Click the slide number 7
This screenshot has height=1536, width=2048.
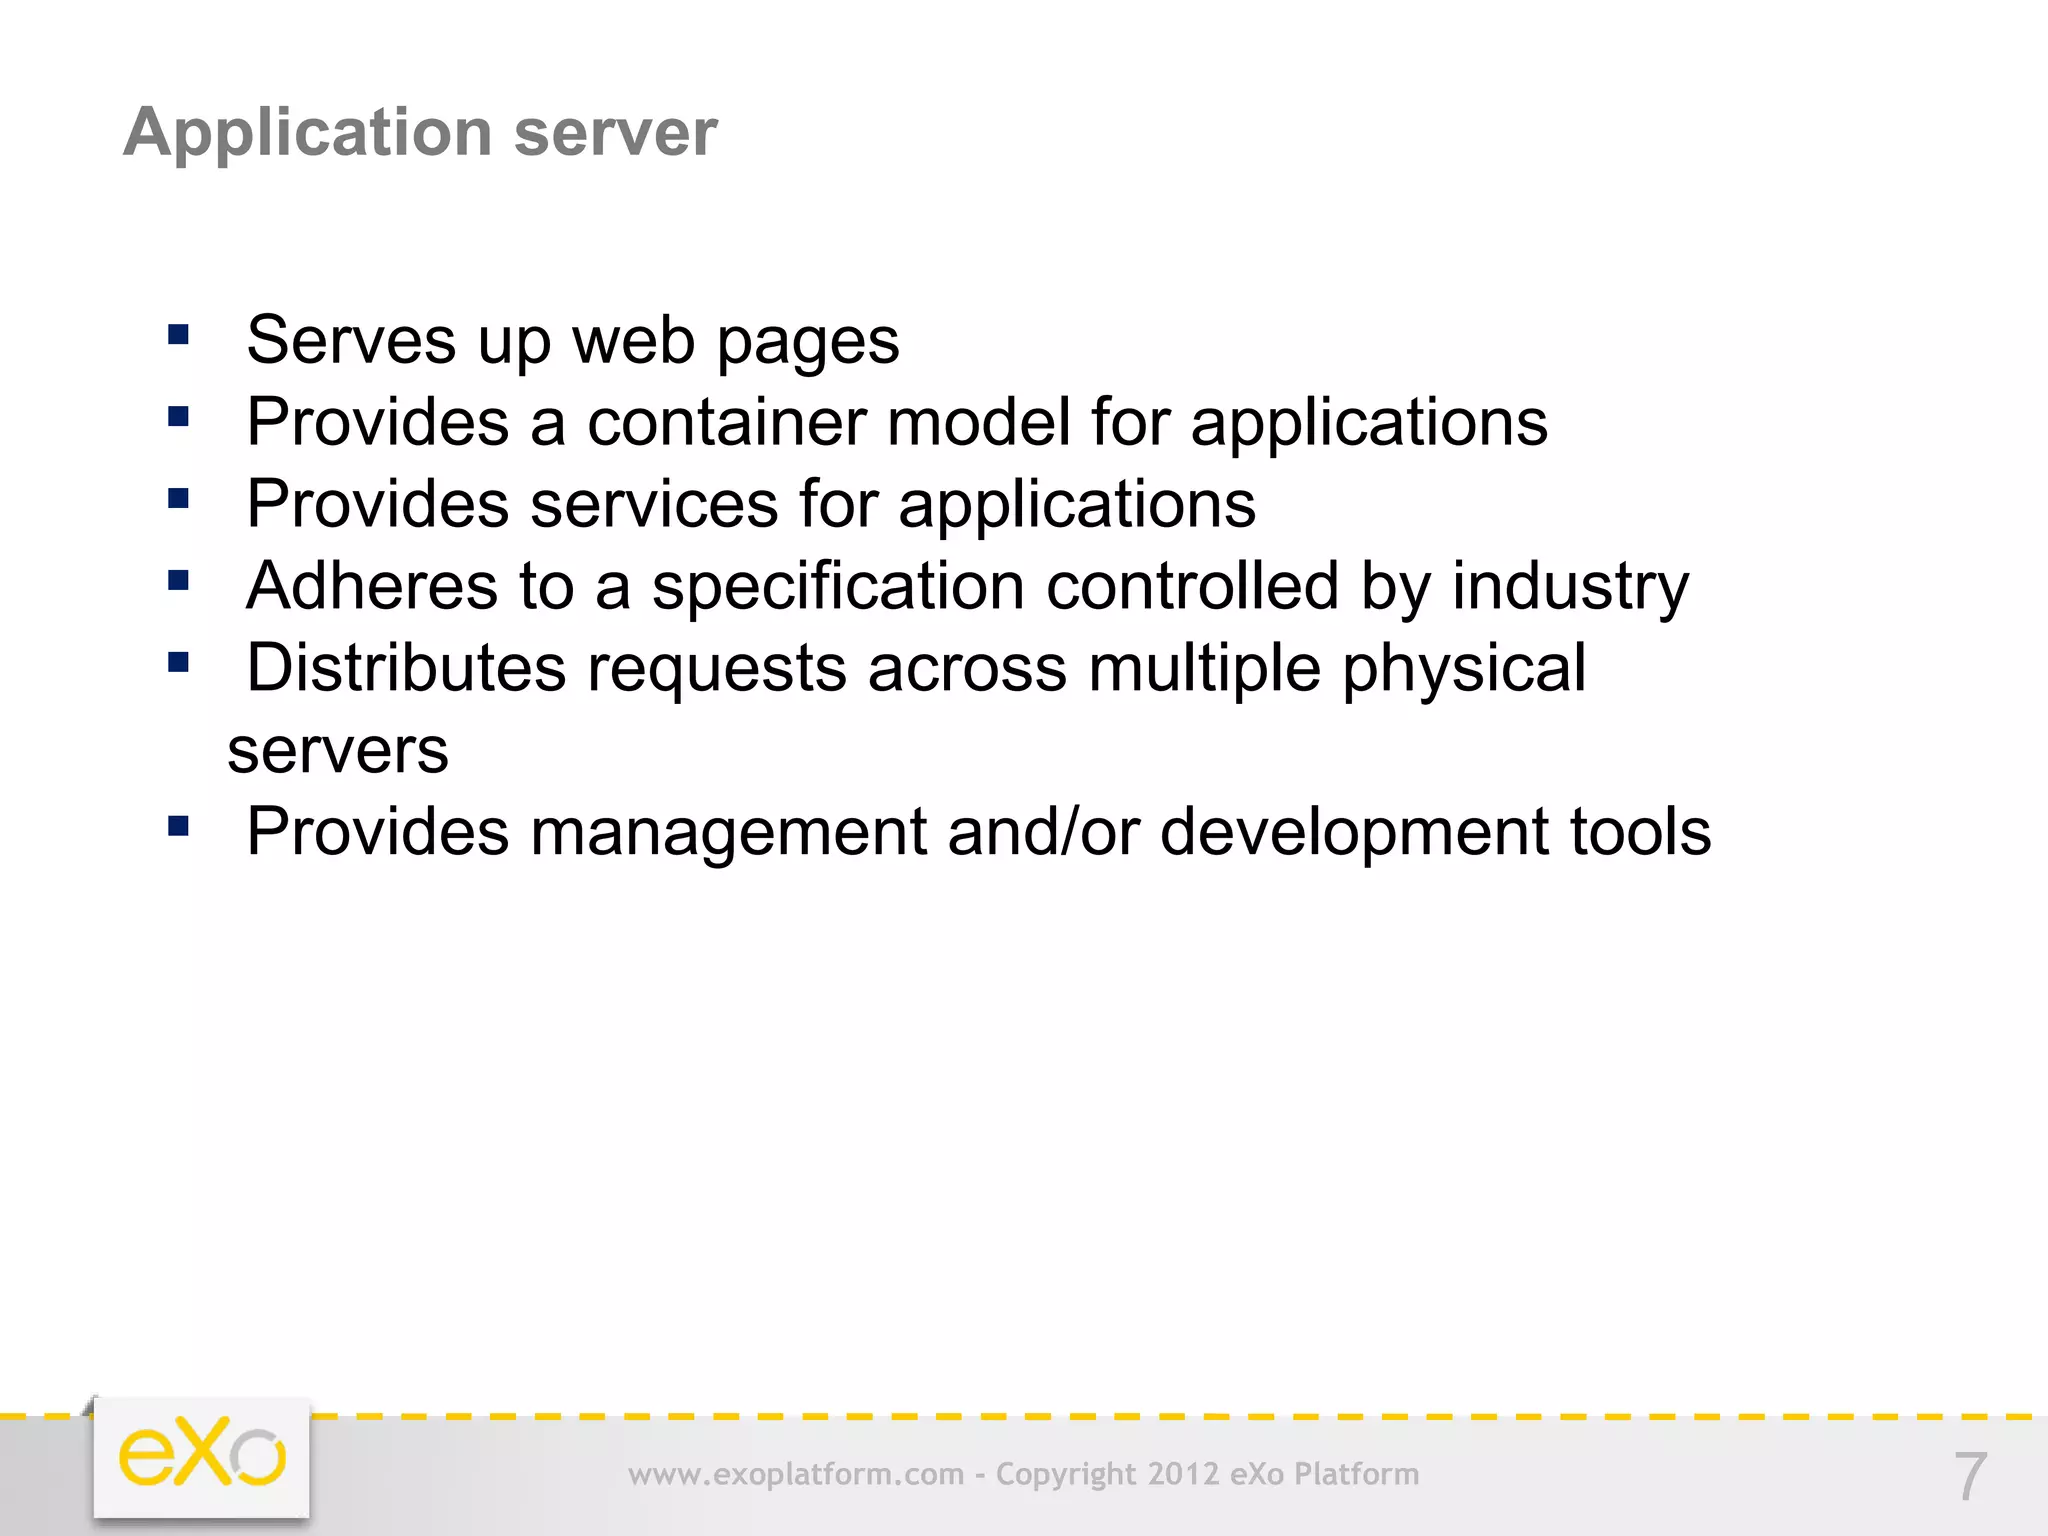[x=1970, y=1476]
